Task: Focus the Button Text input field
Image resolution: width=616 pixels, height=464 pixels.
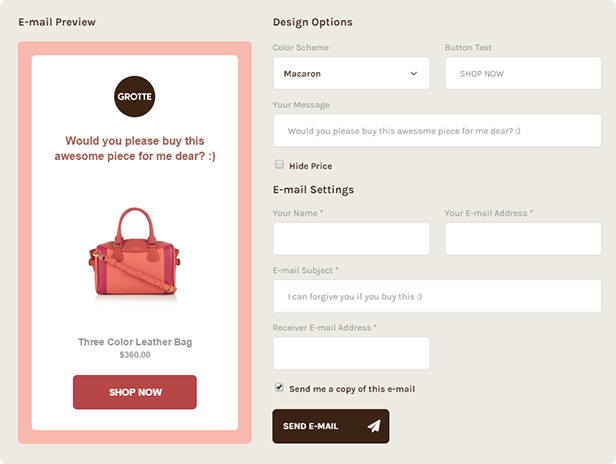Action: point(523,73)
